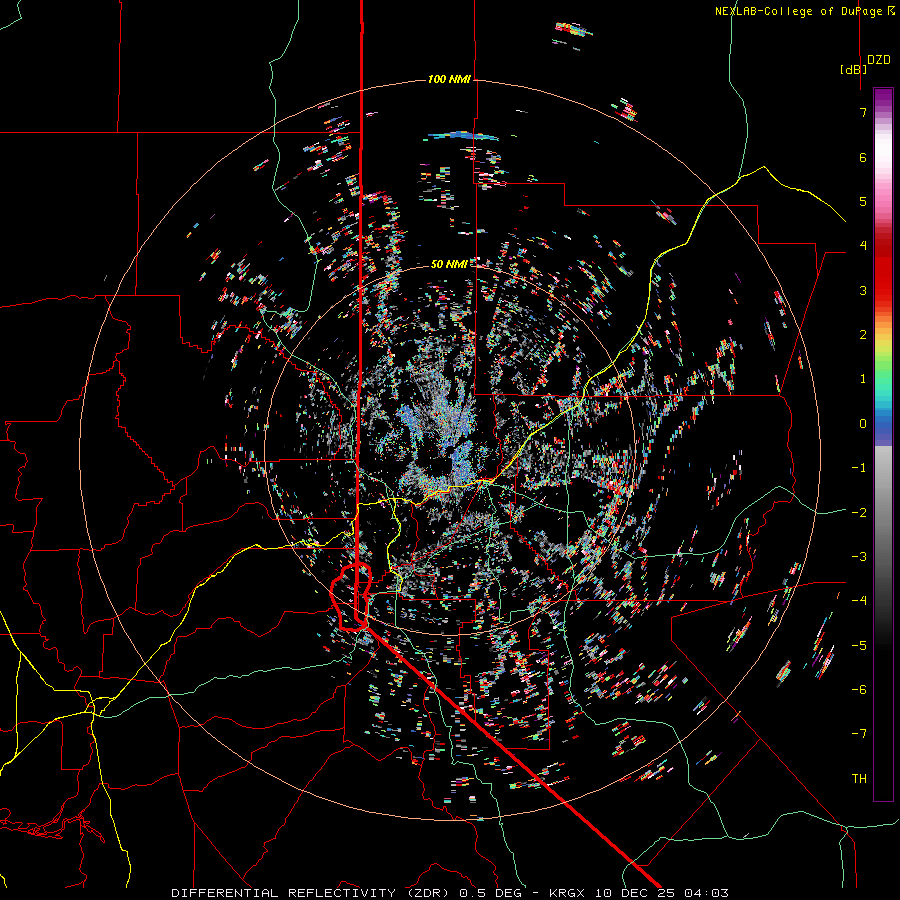Click the KRGX station identifier in caption
900x900 pixels.
[567, 893]
